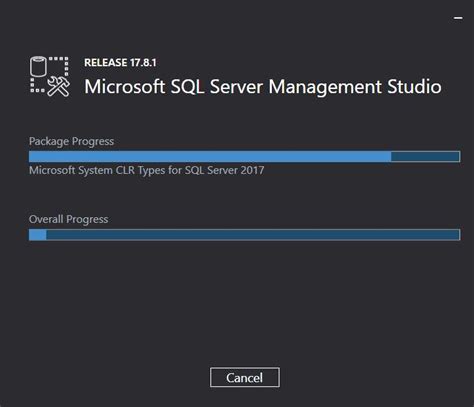Click the 'Microsoft SQL Server Management Studio' title

point(263,87)
